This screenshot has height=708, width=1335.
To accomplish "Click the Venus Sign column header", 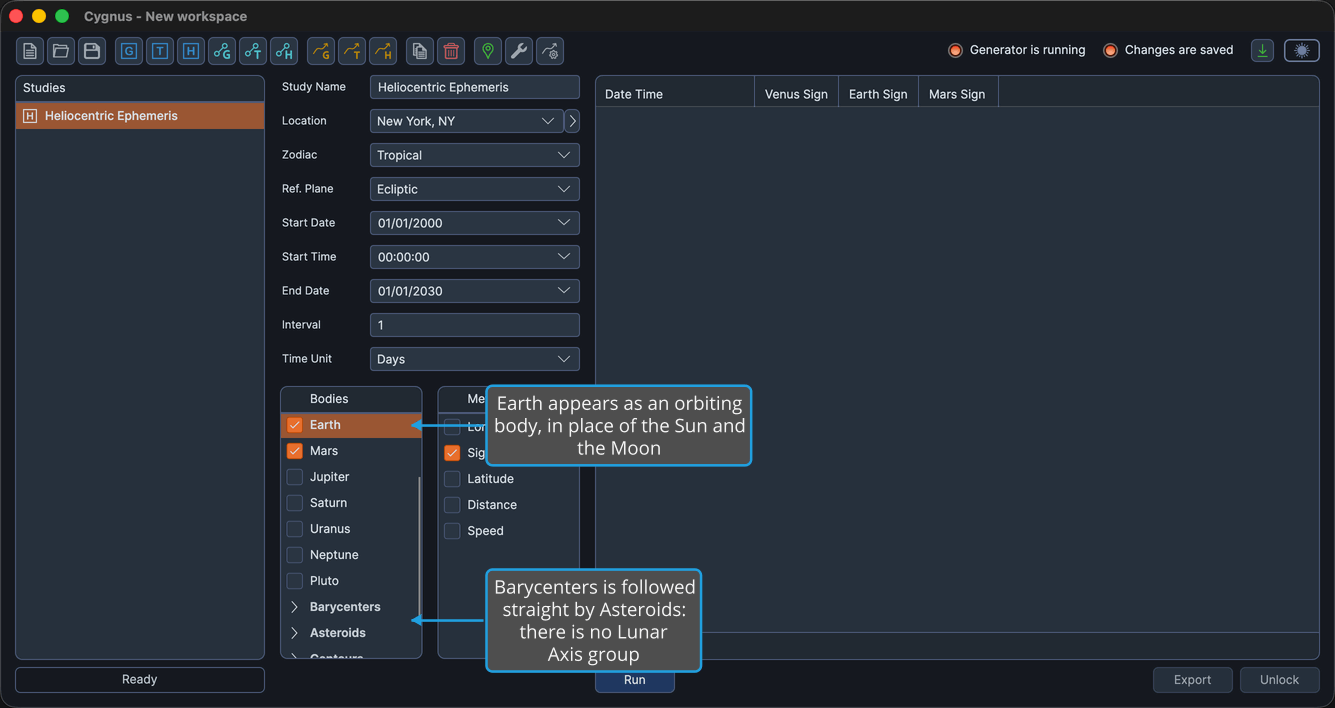I will pyautogui.click(x=796, y=94).
